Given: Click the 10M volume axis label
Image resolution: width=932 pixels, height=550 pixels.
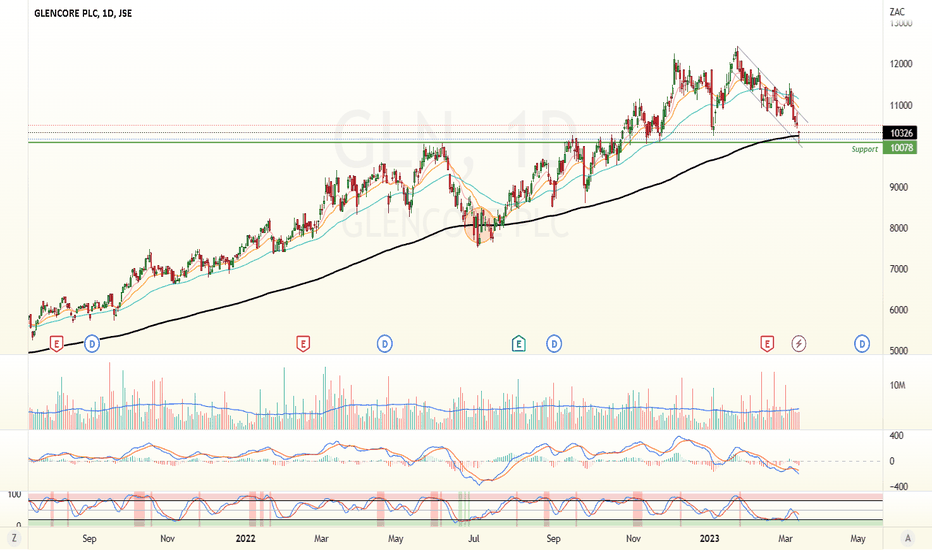Looking at the screenshot, I should 897,385.
